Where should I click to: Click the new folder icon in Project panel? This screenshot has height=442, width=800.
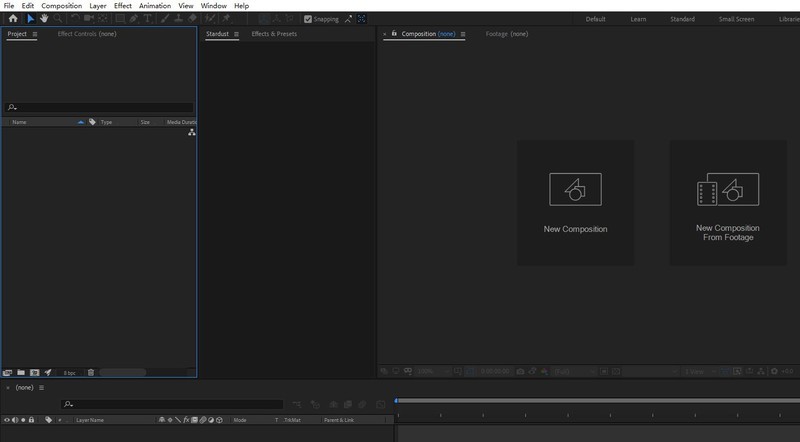click(20, 372)
